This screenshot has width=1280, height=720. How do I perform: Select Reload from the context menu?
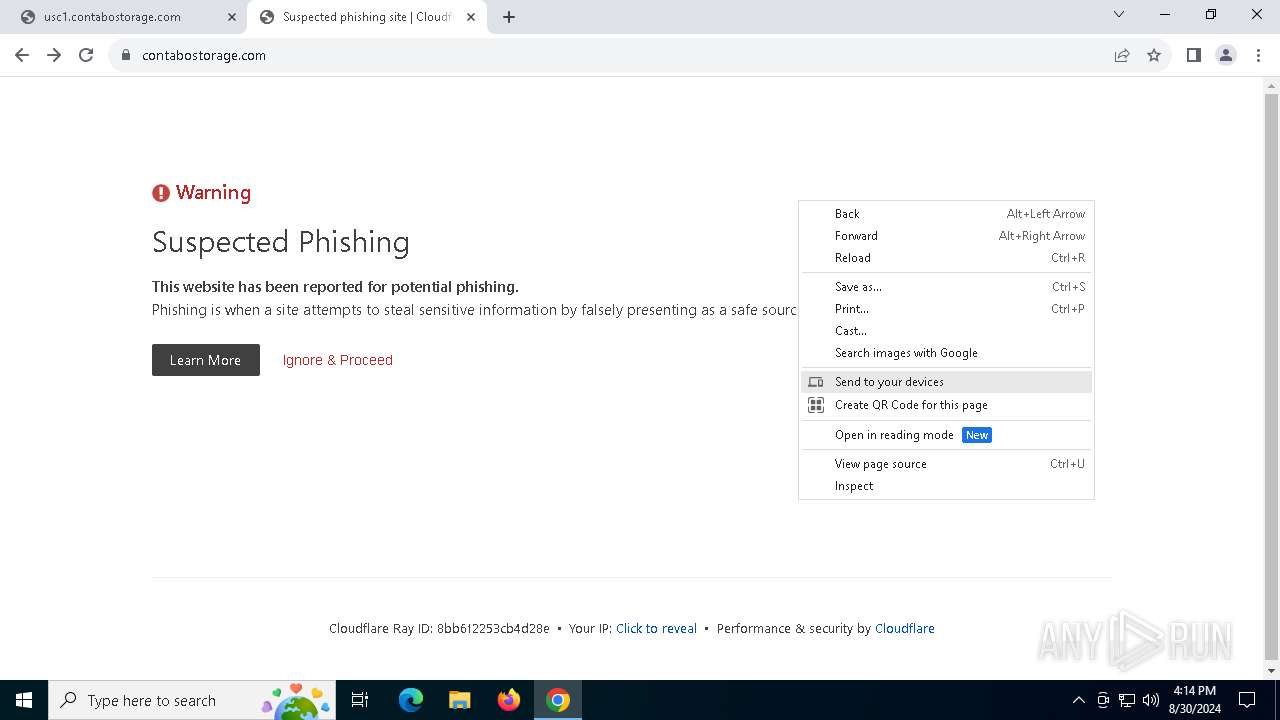tap(946, 258)
